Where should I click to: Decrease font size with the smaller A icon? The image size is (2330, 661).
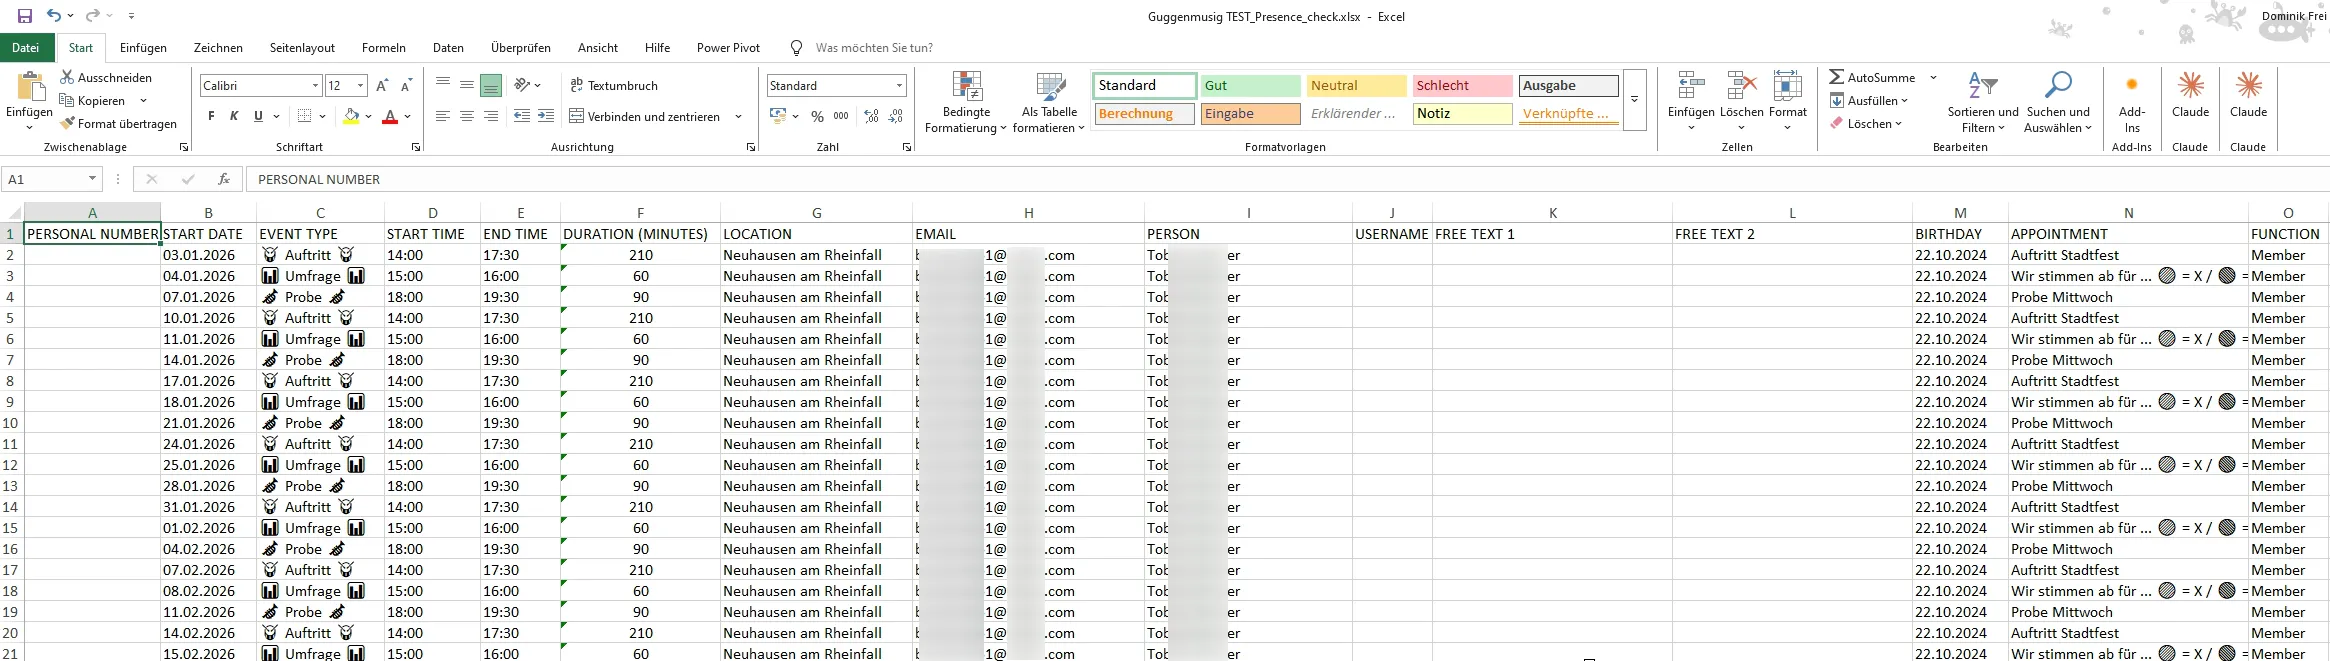[406, 86]
